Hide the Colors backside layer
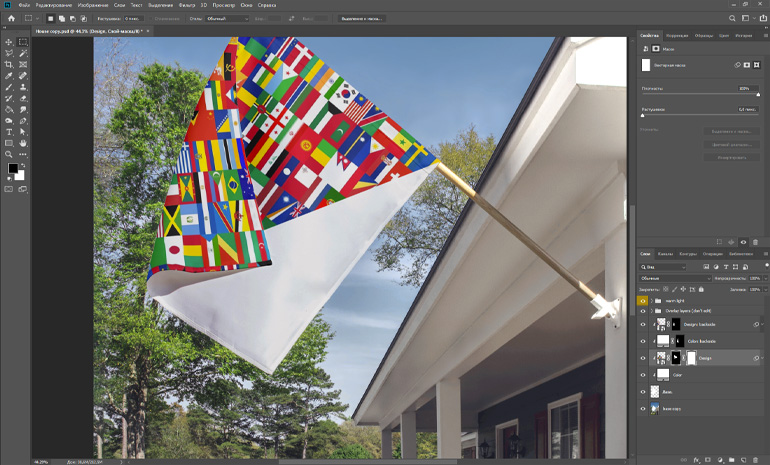The height and width of the screenshot is (465, 770). point(642,341)
